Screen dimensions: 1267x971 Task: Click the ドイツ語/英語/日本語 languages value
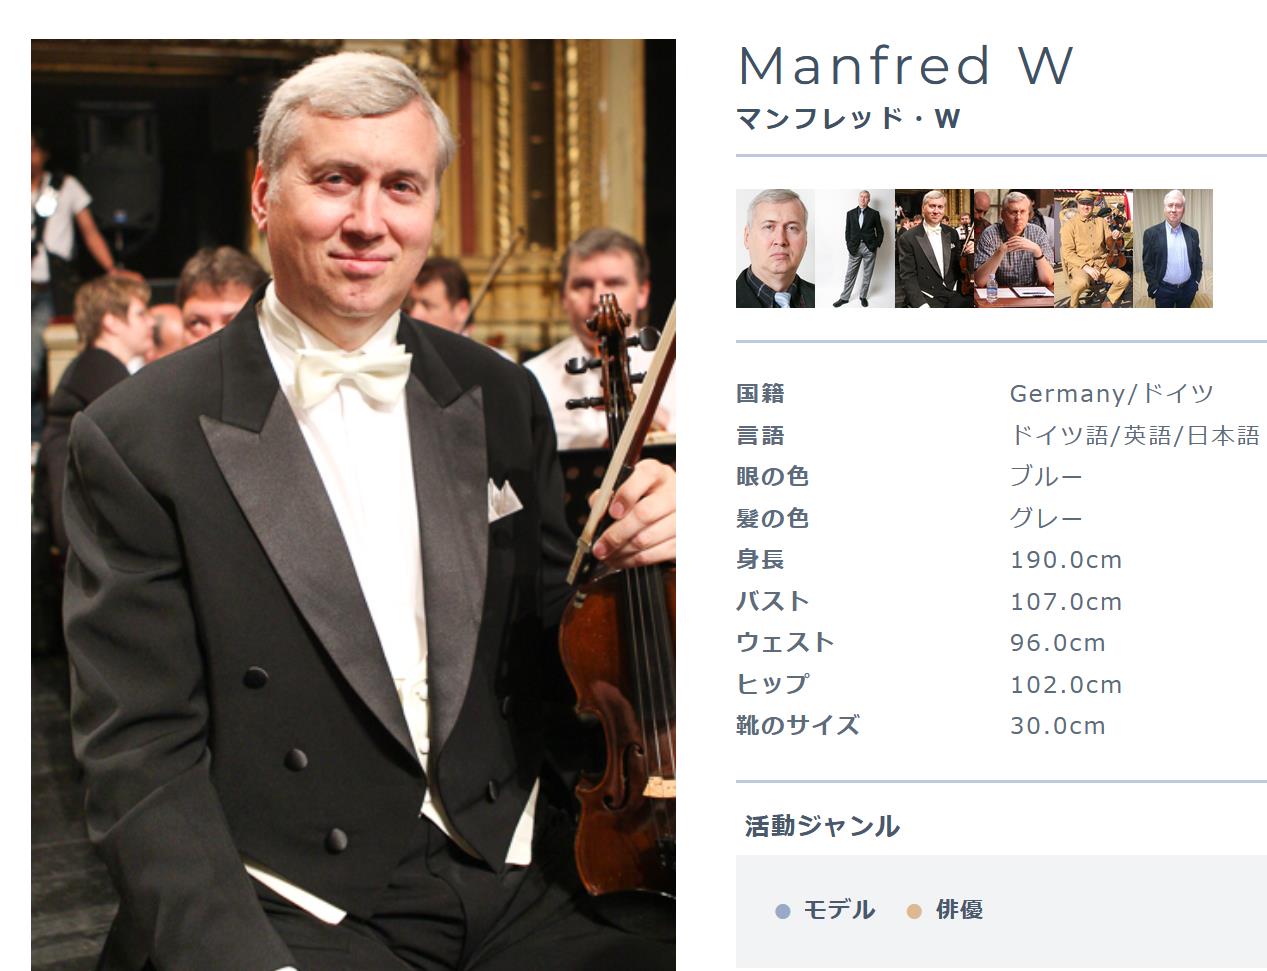(x=1135, y=435)
